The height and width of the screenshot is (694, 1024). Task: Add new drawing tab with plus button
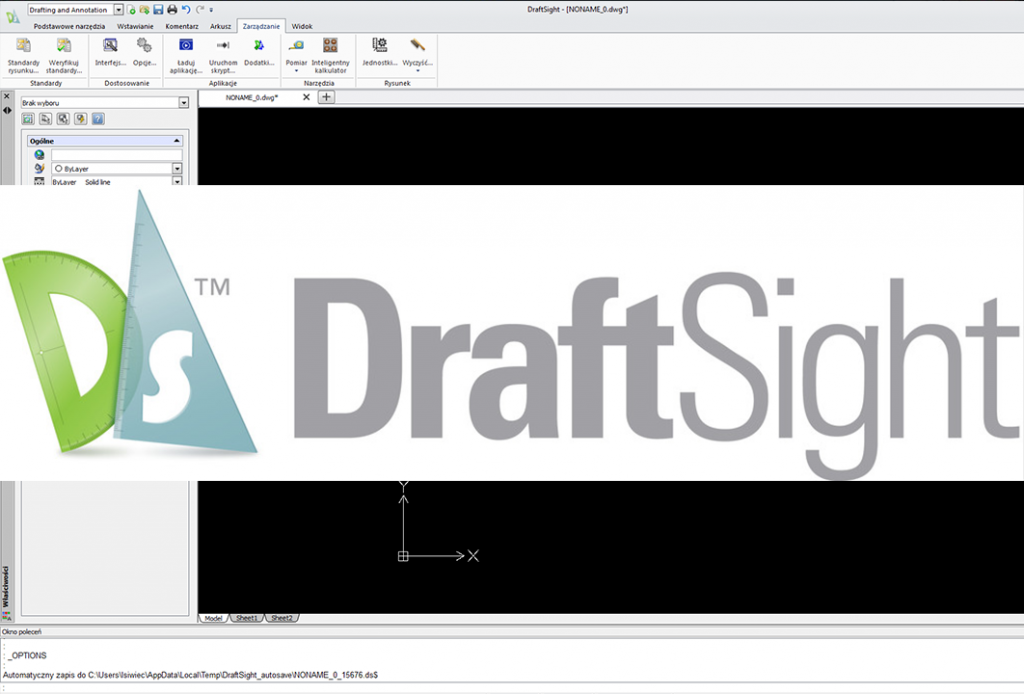[x=327, y=97]
